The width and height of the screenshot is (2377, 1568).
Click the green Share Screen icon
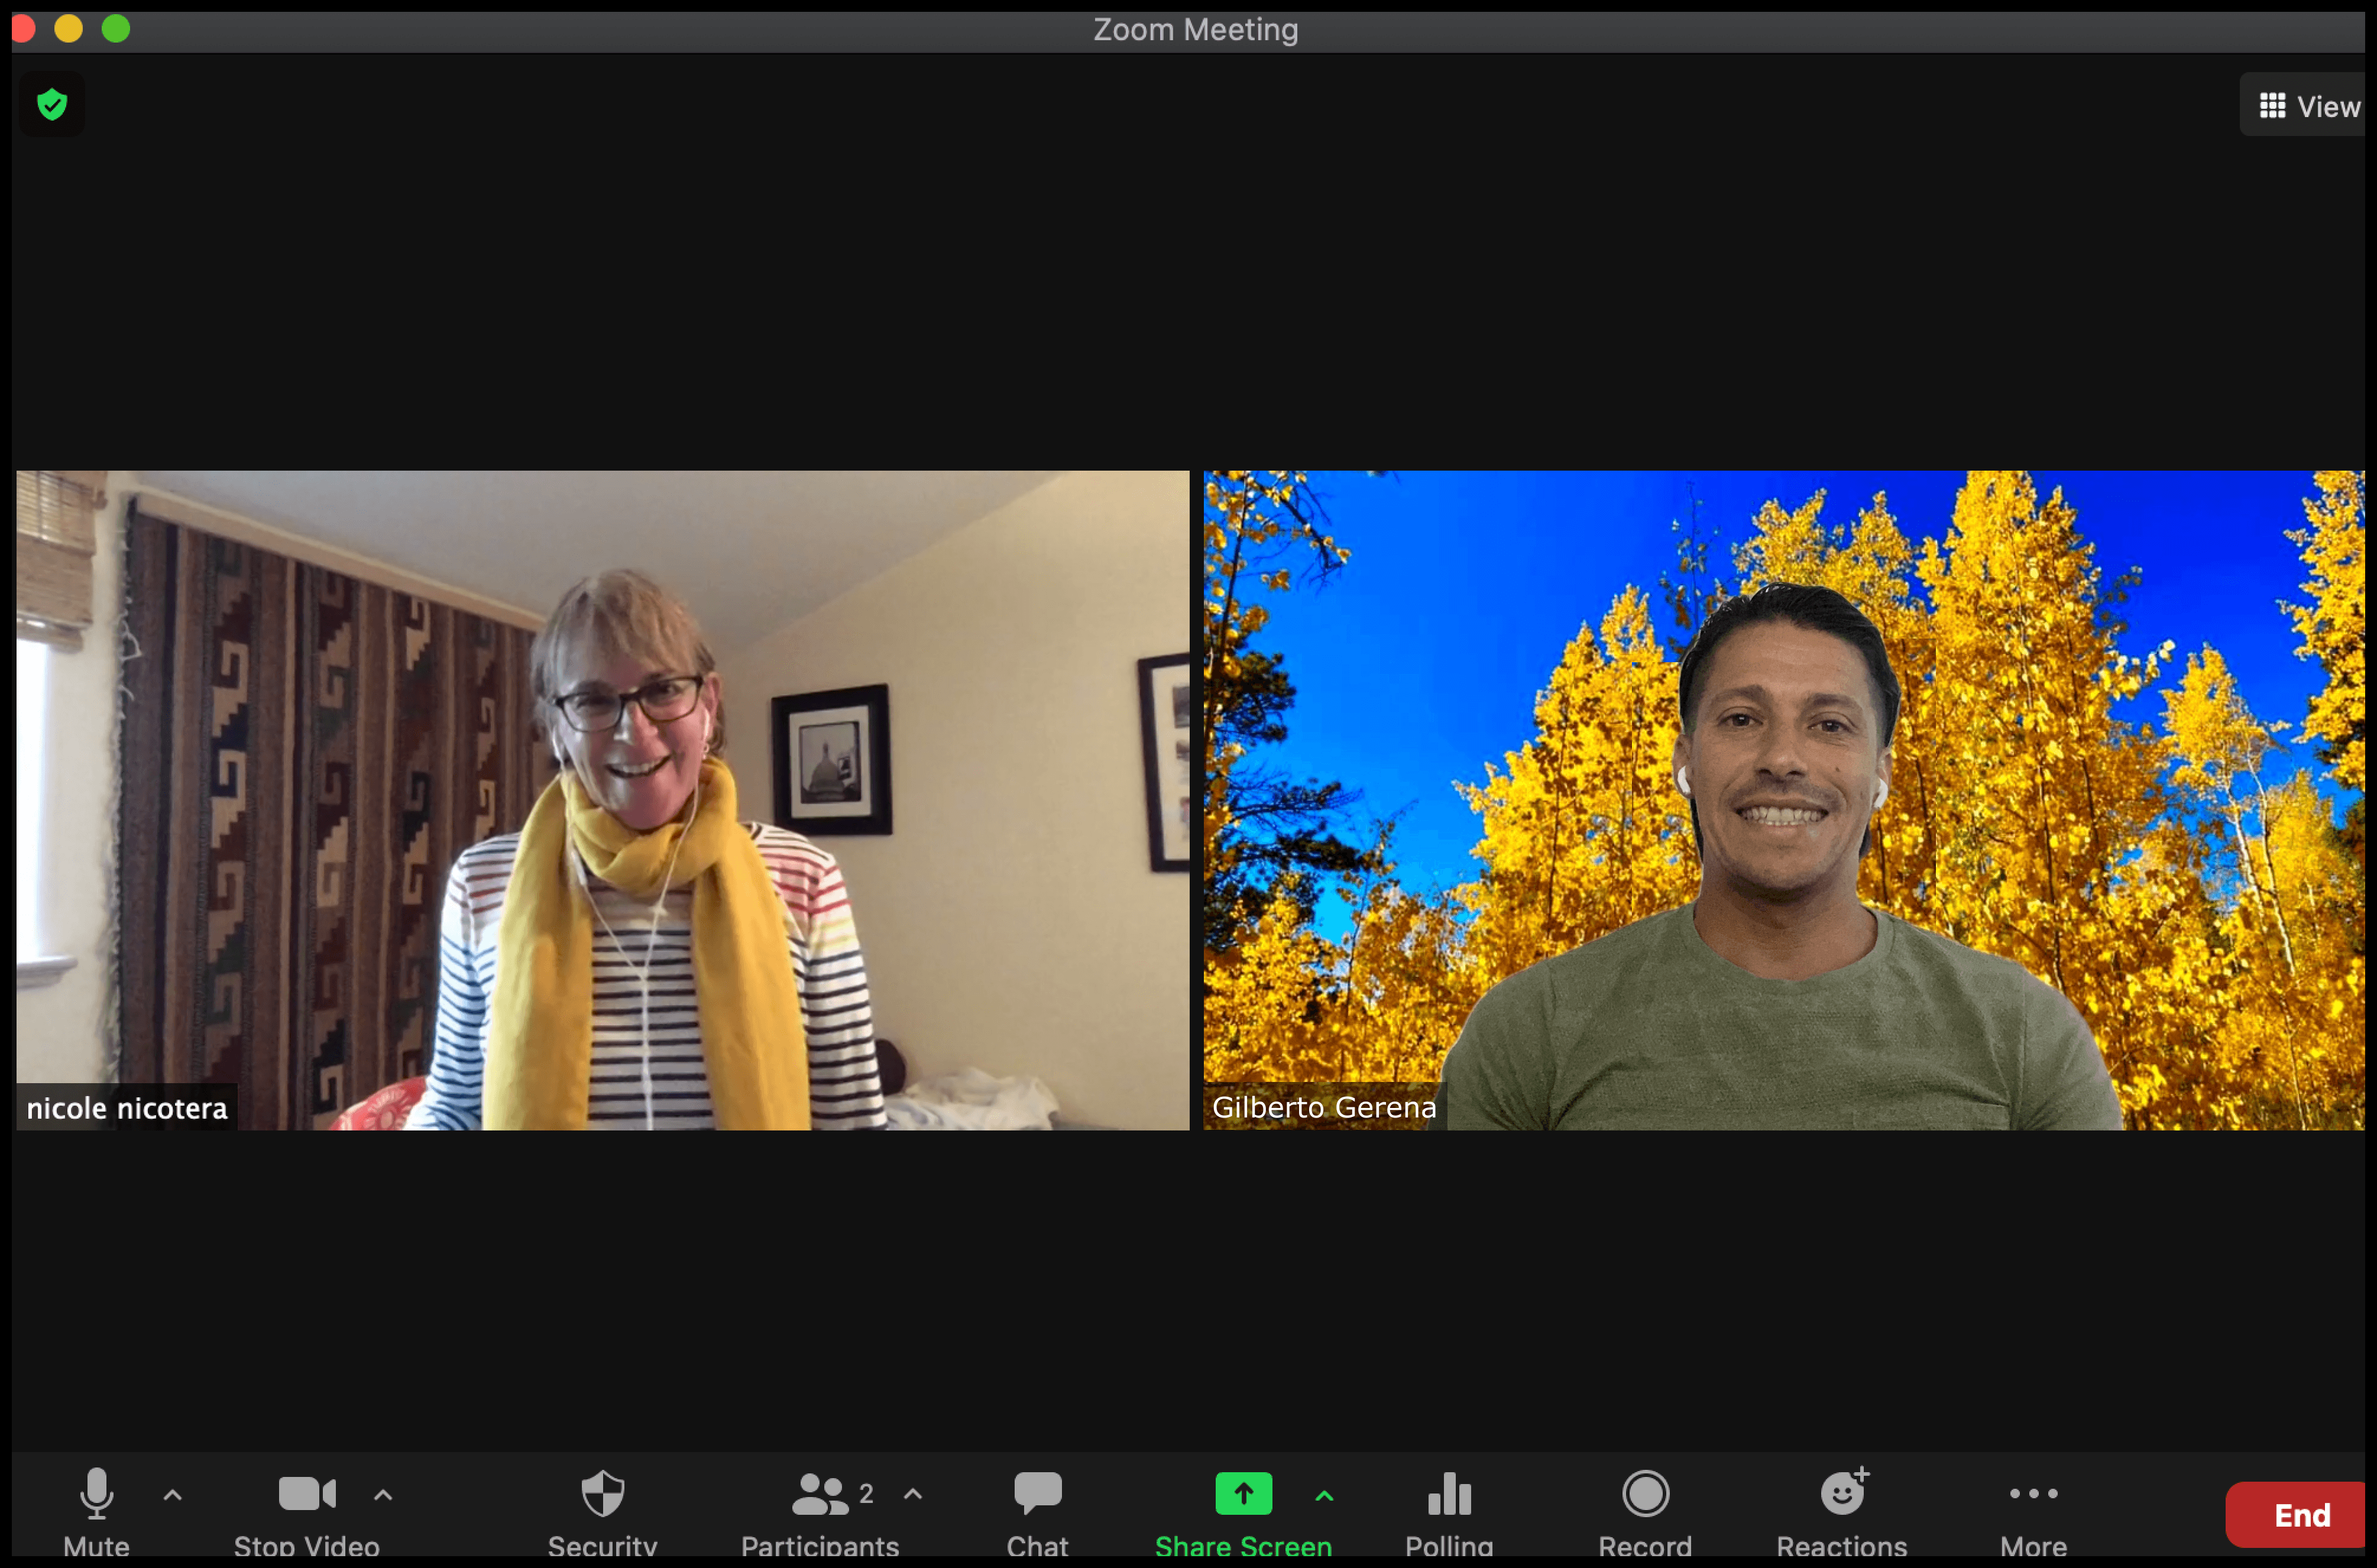[1243, 1494]
